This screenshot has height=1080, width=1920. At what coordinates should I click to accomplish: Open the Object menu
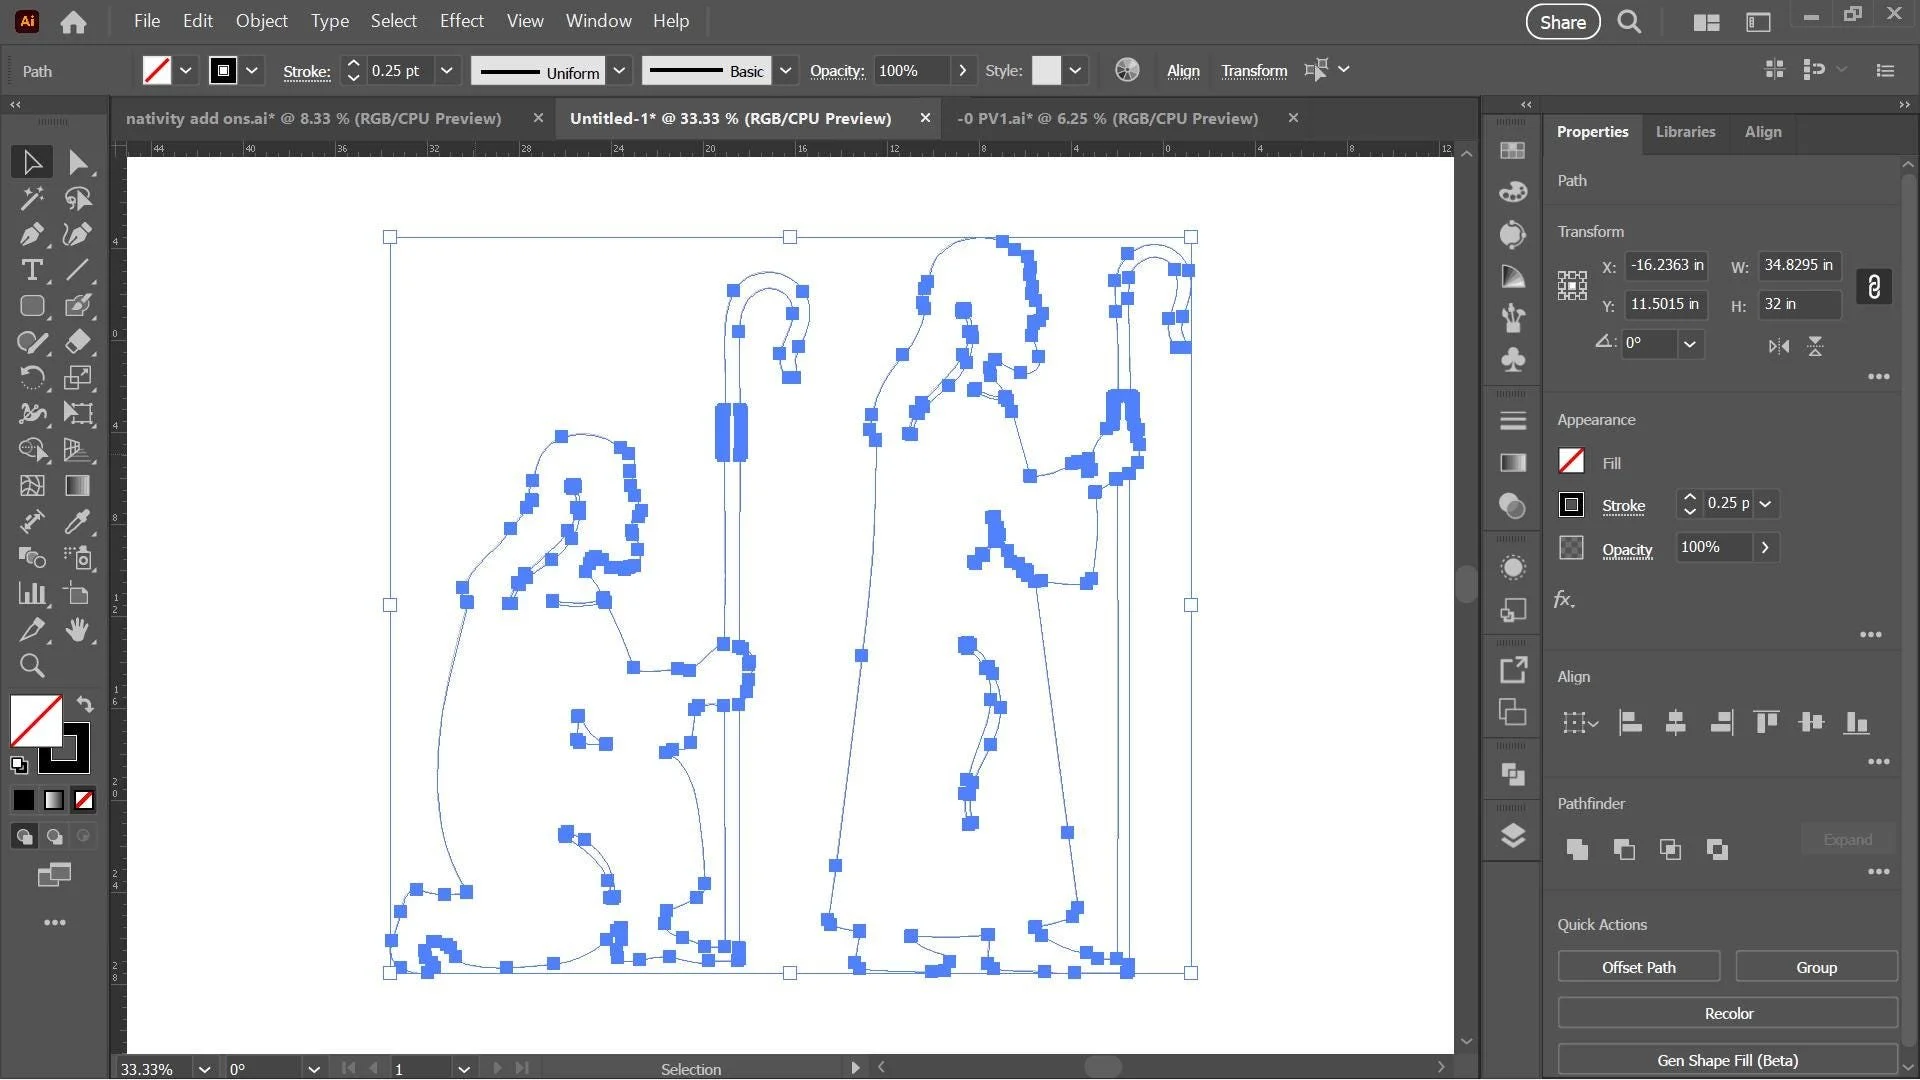click(x=261, y=21)
